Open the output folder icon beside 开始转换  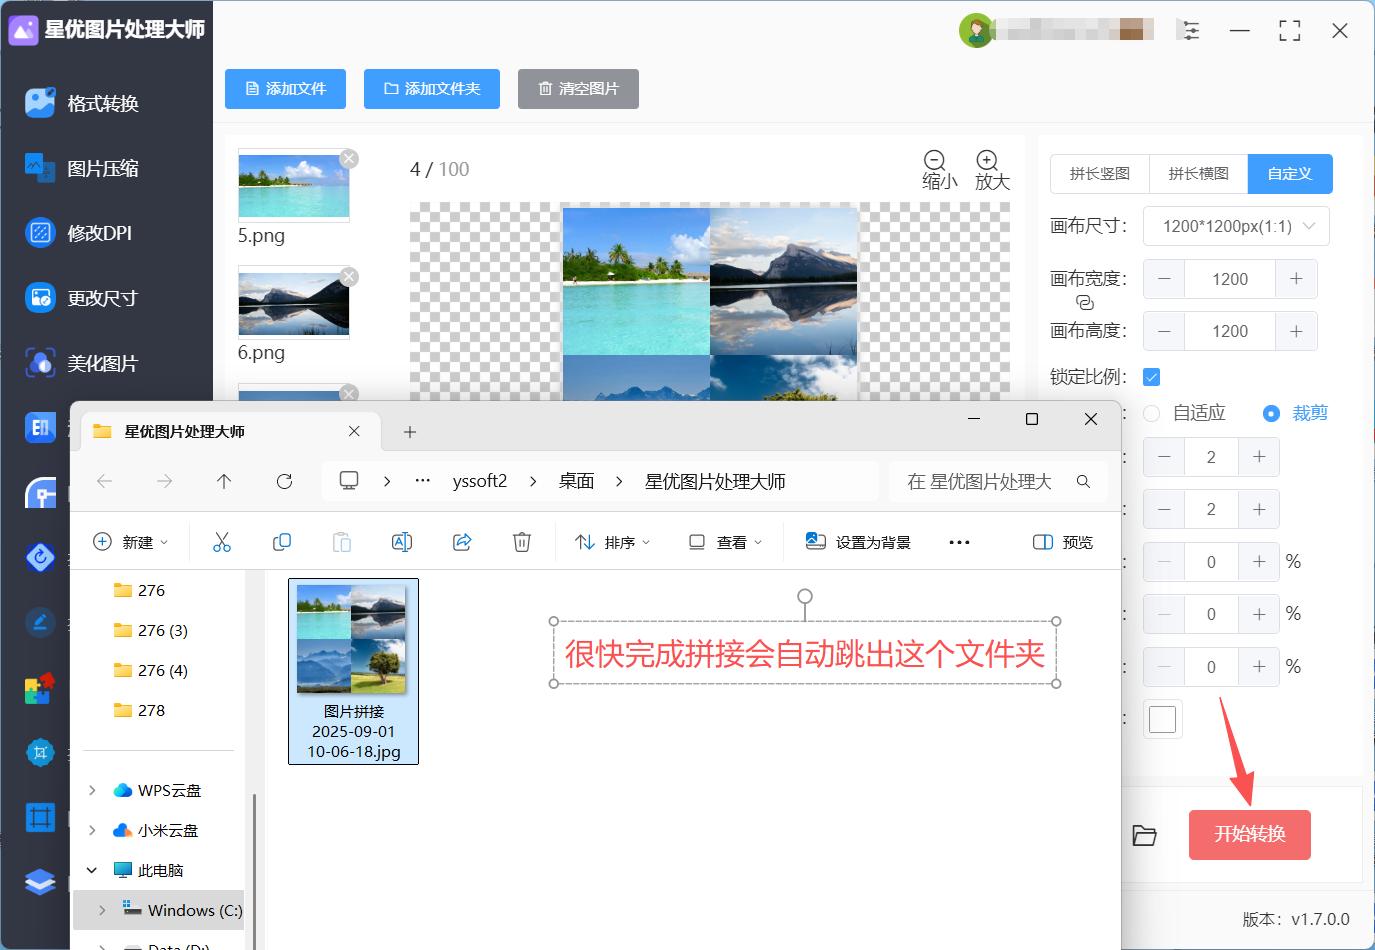[1146, 835]
